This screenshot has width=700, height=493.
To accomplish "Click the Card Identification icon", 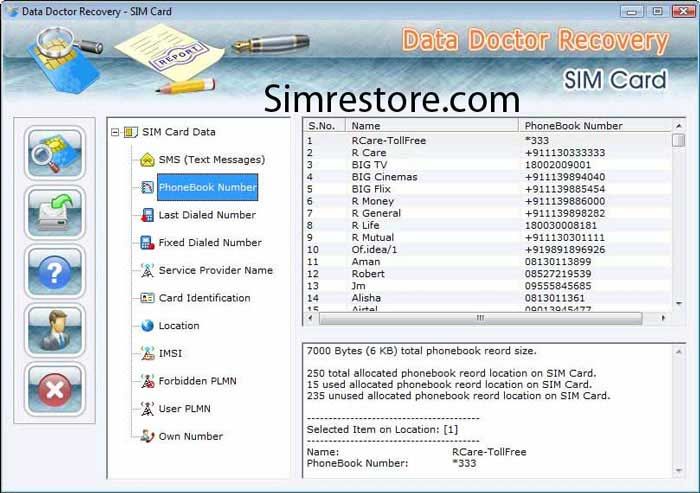I will click(x=147, y=298).
